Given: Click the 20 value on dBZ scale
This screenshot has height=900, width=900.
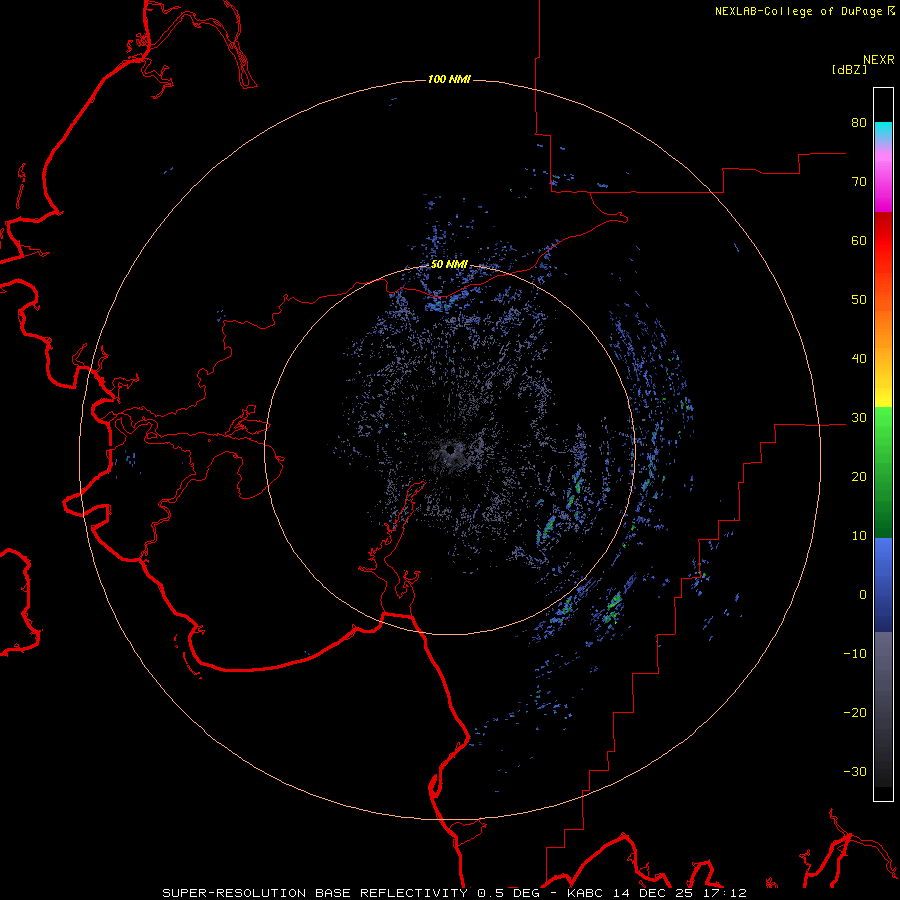Looking at the screenshot, I should click(x=859, y=477).
